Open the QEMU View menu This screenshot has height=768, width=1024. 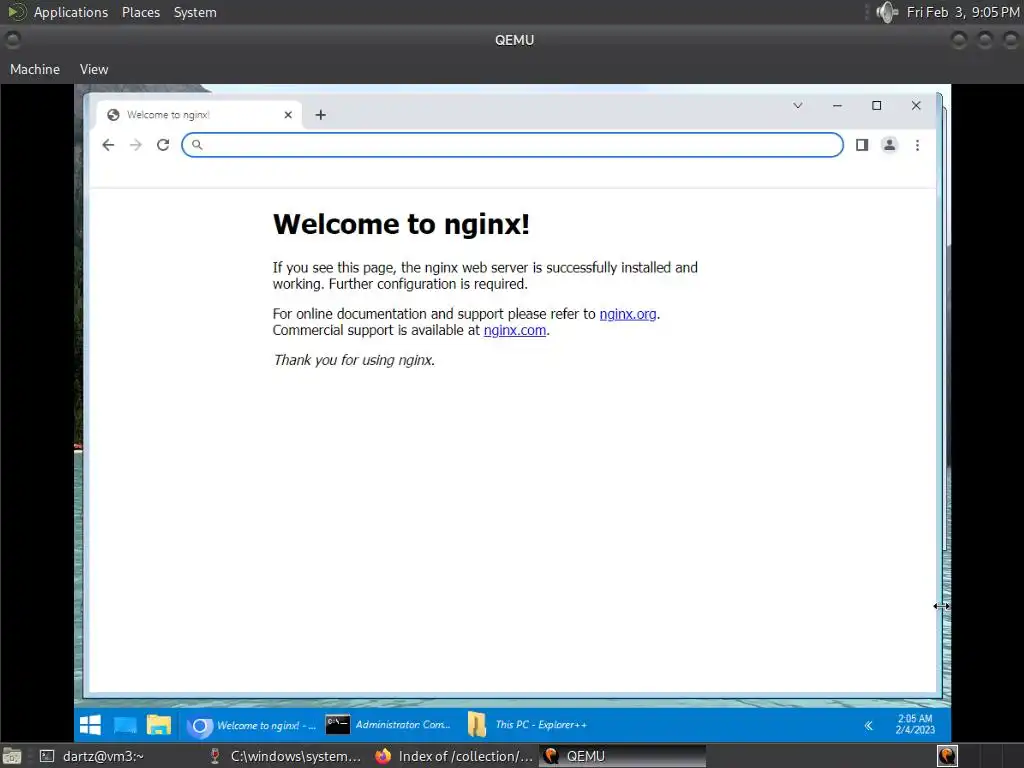tap(94, 69)
